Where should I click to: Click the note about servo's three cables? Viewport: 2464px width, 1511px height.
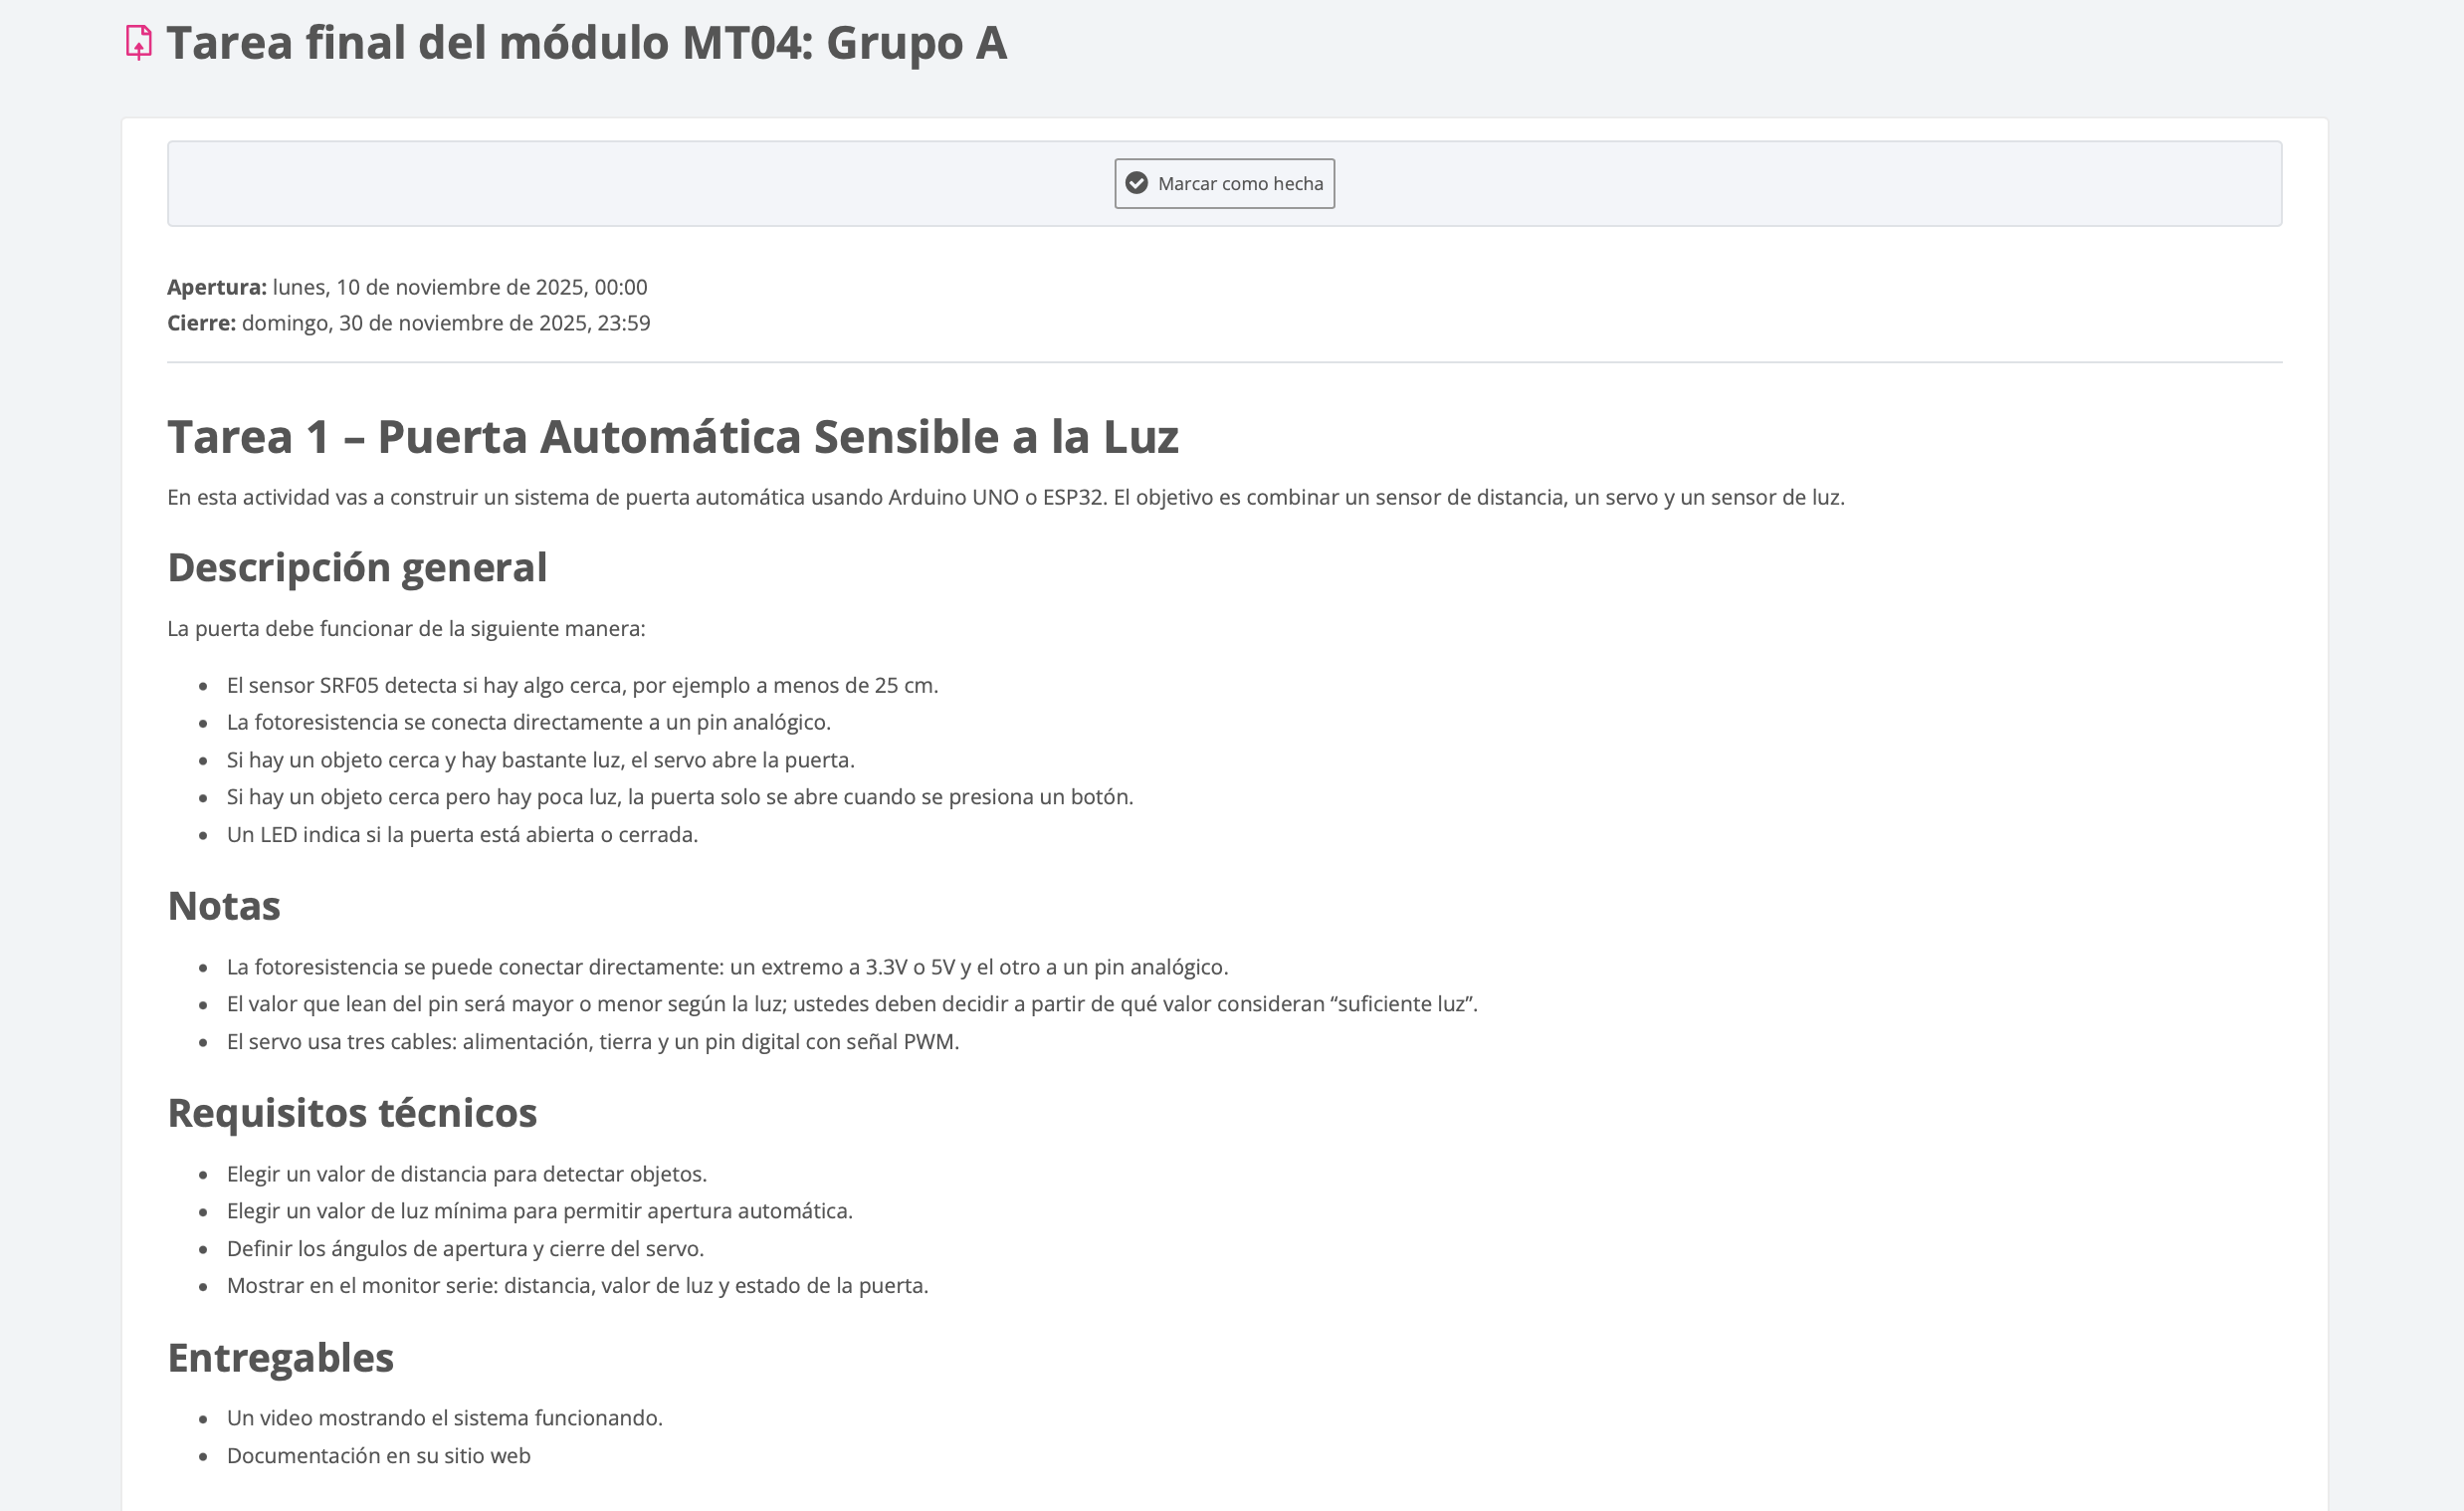coord(592,1041)
